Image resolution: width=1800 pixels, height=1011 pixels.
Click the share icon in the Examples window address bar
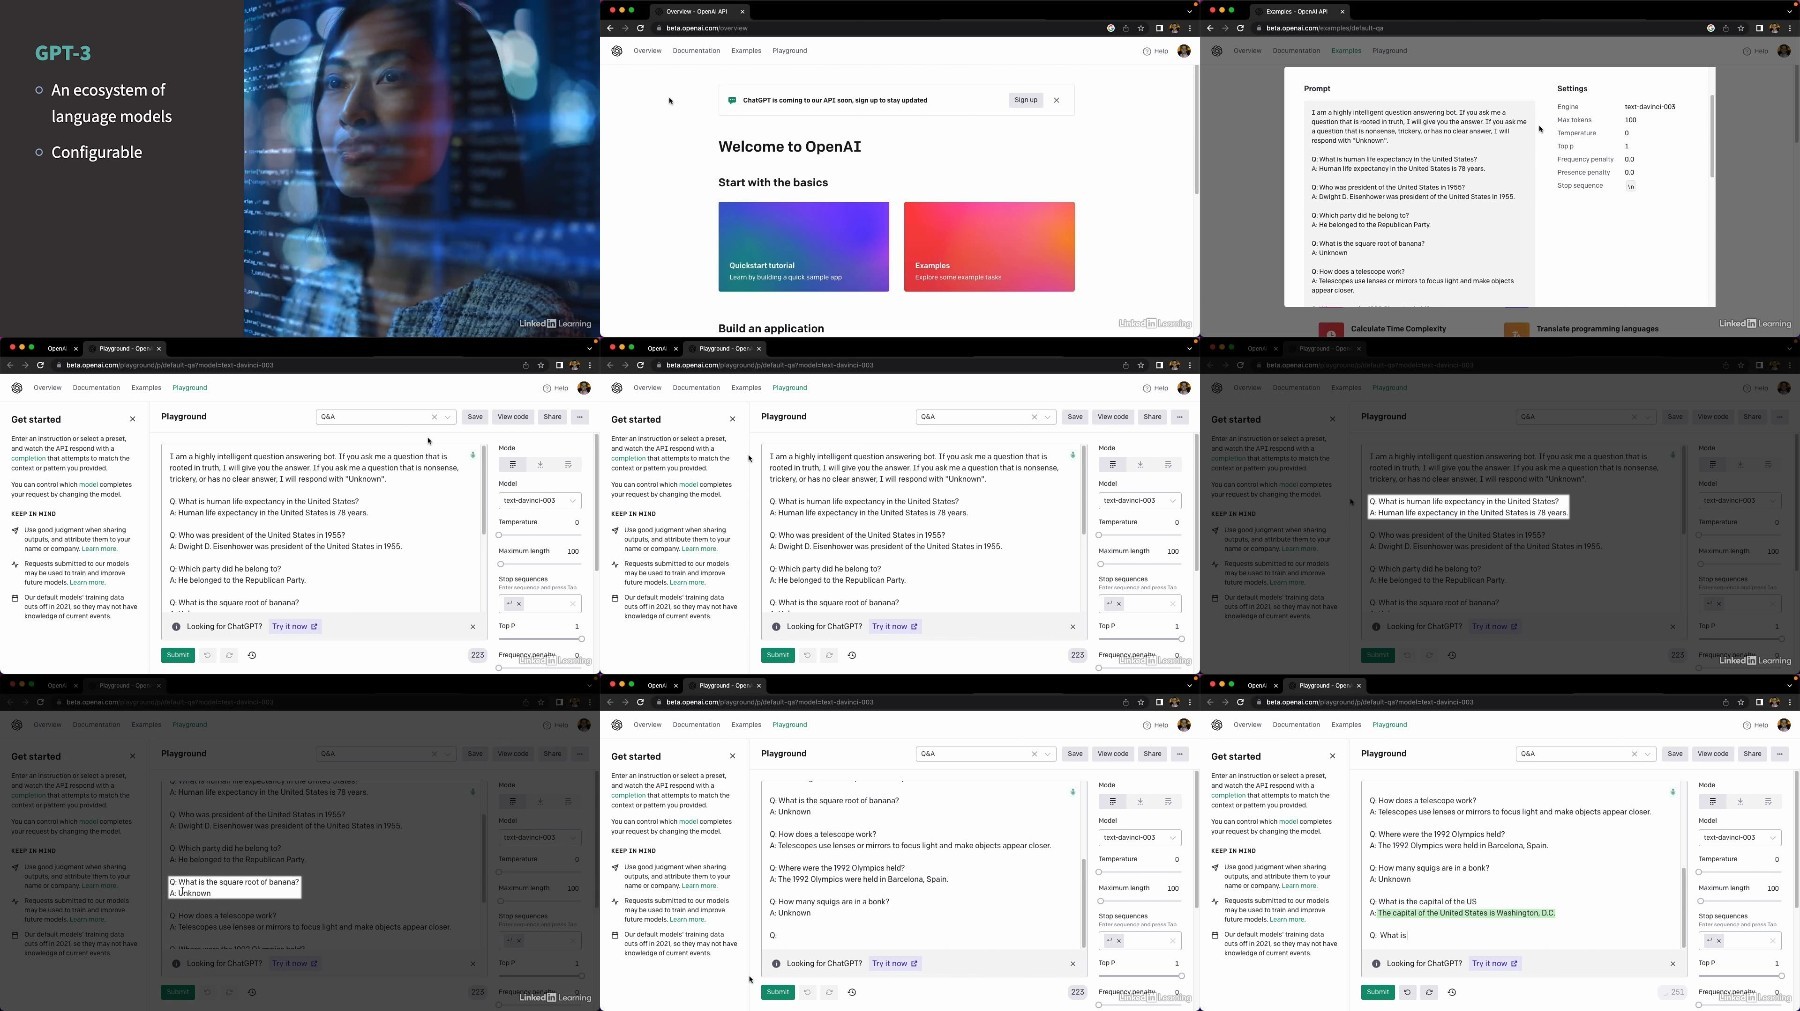(x=1725, y=28)
